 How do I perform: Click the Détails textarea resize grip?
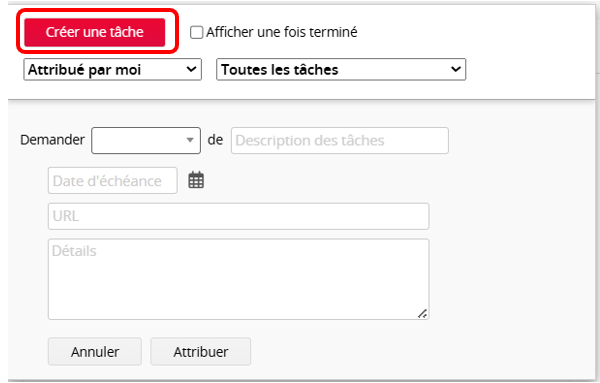(x=422, y=314)
